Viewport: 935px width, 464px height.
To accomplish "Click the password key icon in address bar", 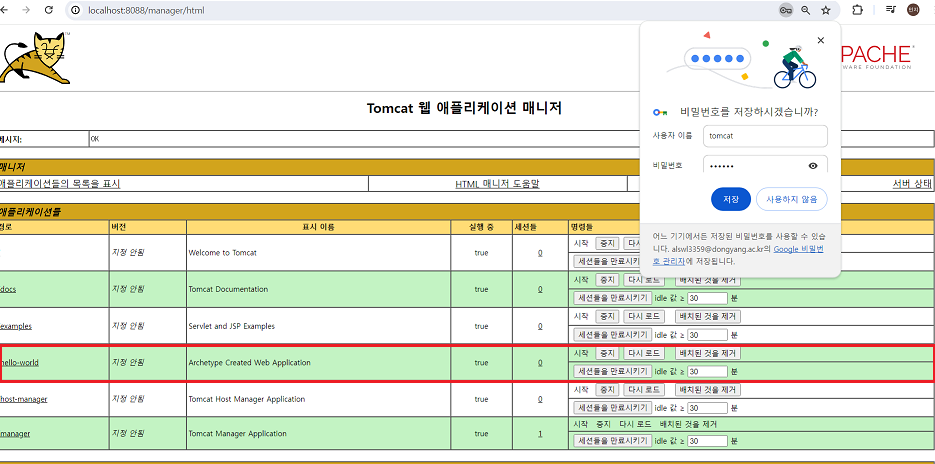I will [x=786, y=10].
